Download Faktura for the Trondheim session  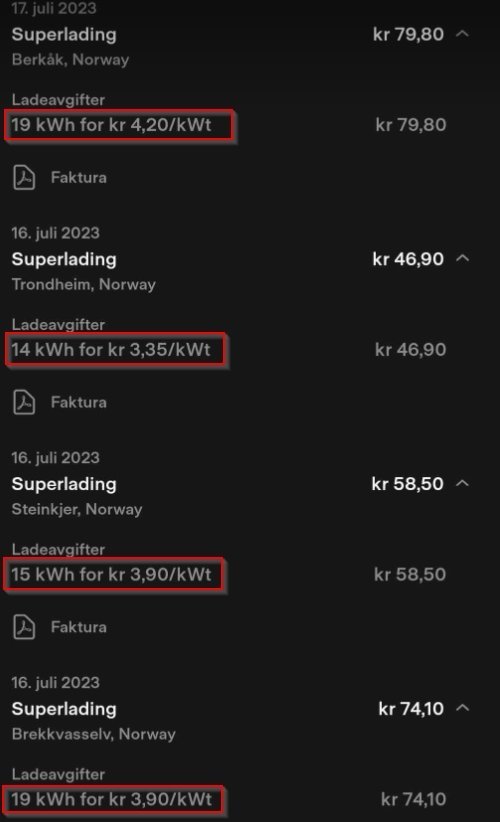[79, 403]
